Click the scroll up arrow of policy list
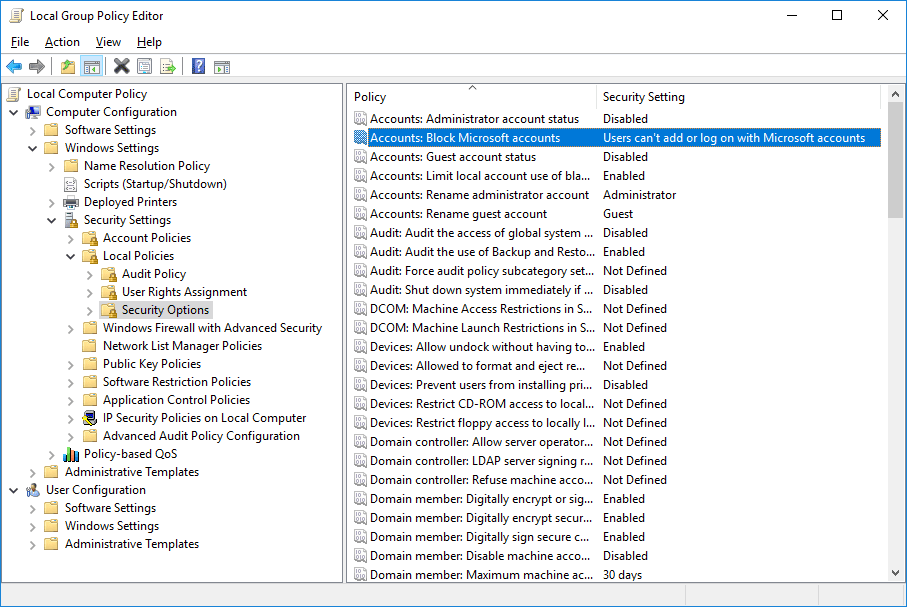907x607 pixels. 895,94
